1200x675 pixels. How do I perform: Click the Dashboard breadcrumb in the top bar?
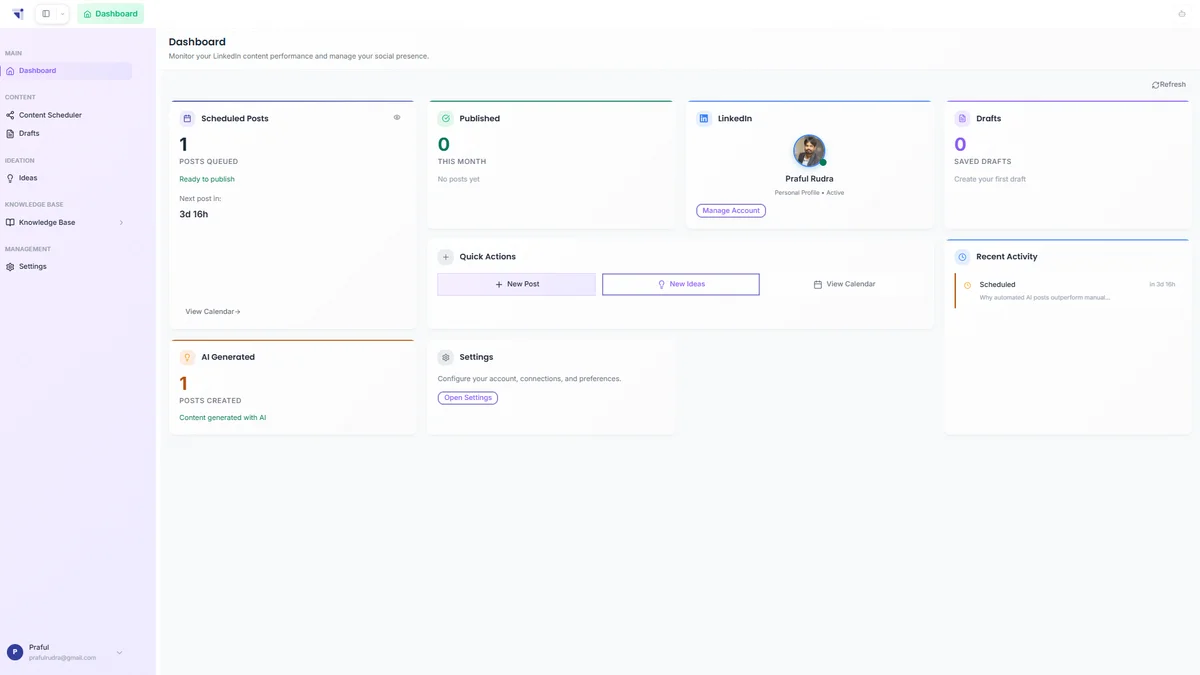[x=110, y=13]
